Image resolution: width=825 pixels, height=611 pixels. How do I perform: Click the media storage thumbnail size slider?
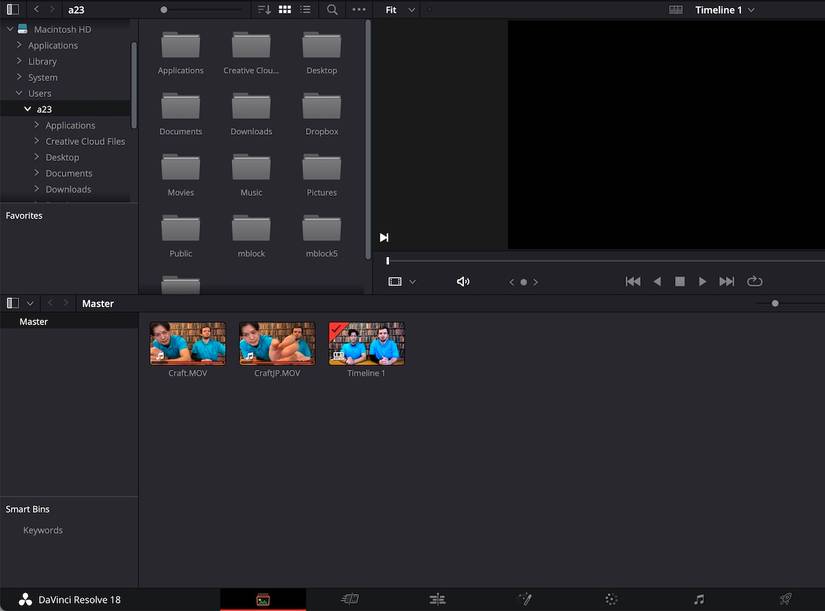pyautogui.click(x=164, y=9)
